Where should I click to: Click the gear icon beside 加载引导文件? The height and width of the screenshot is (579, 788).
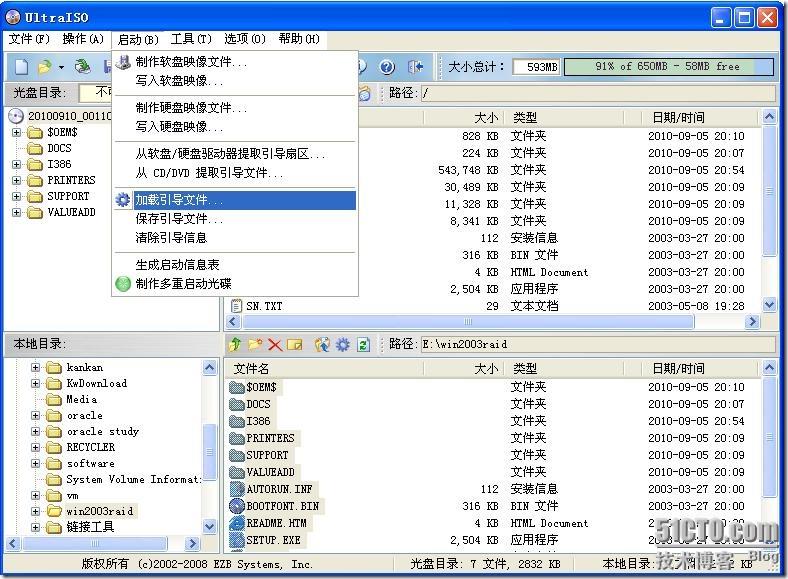[x=123, y=200]
